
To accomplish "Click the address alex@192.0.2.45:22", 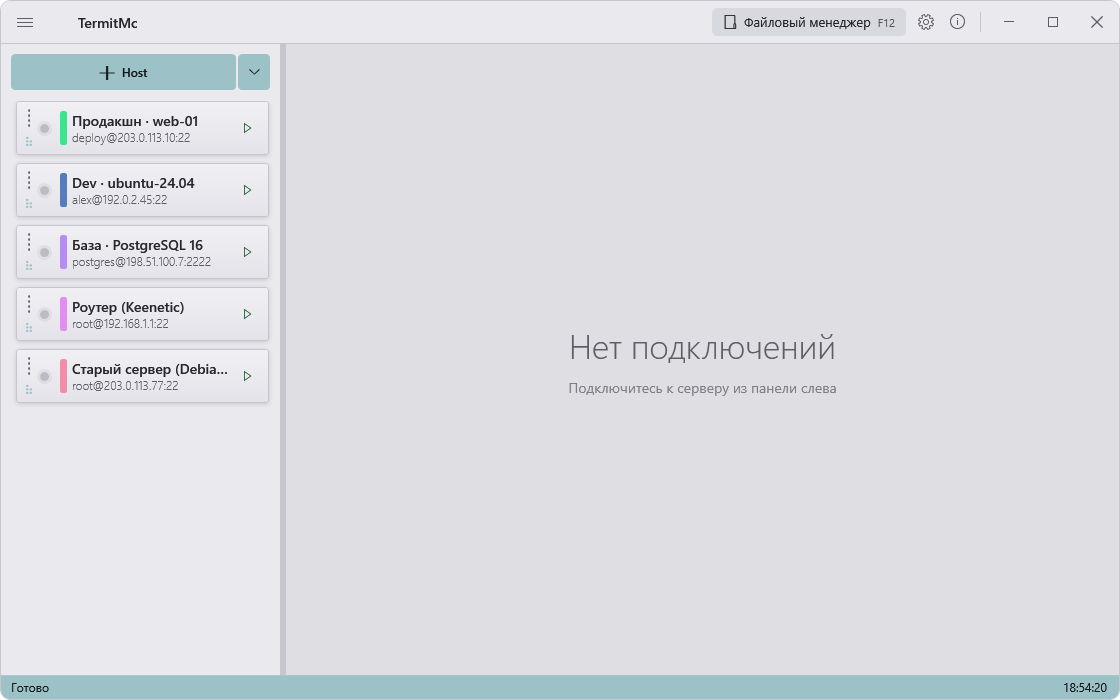I will click(x=119, y=200).
